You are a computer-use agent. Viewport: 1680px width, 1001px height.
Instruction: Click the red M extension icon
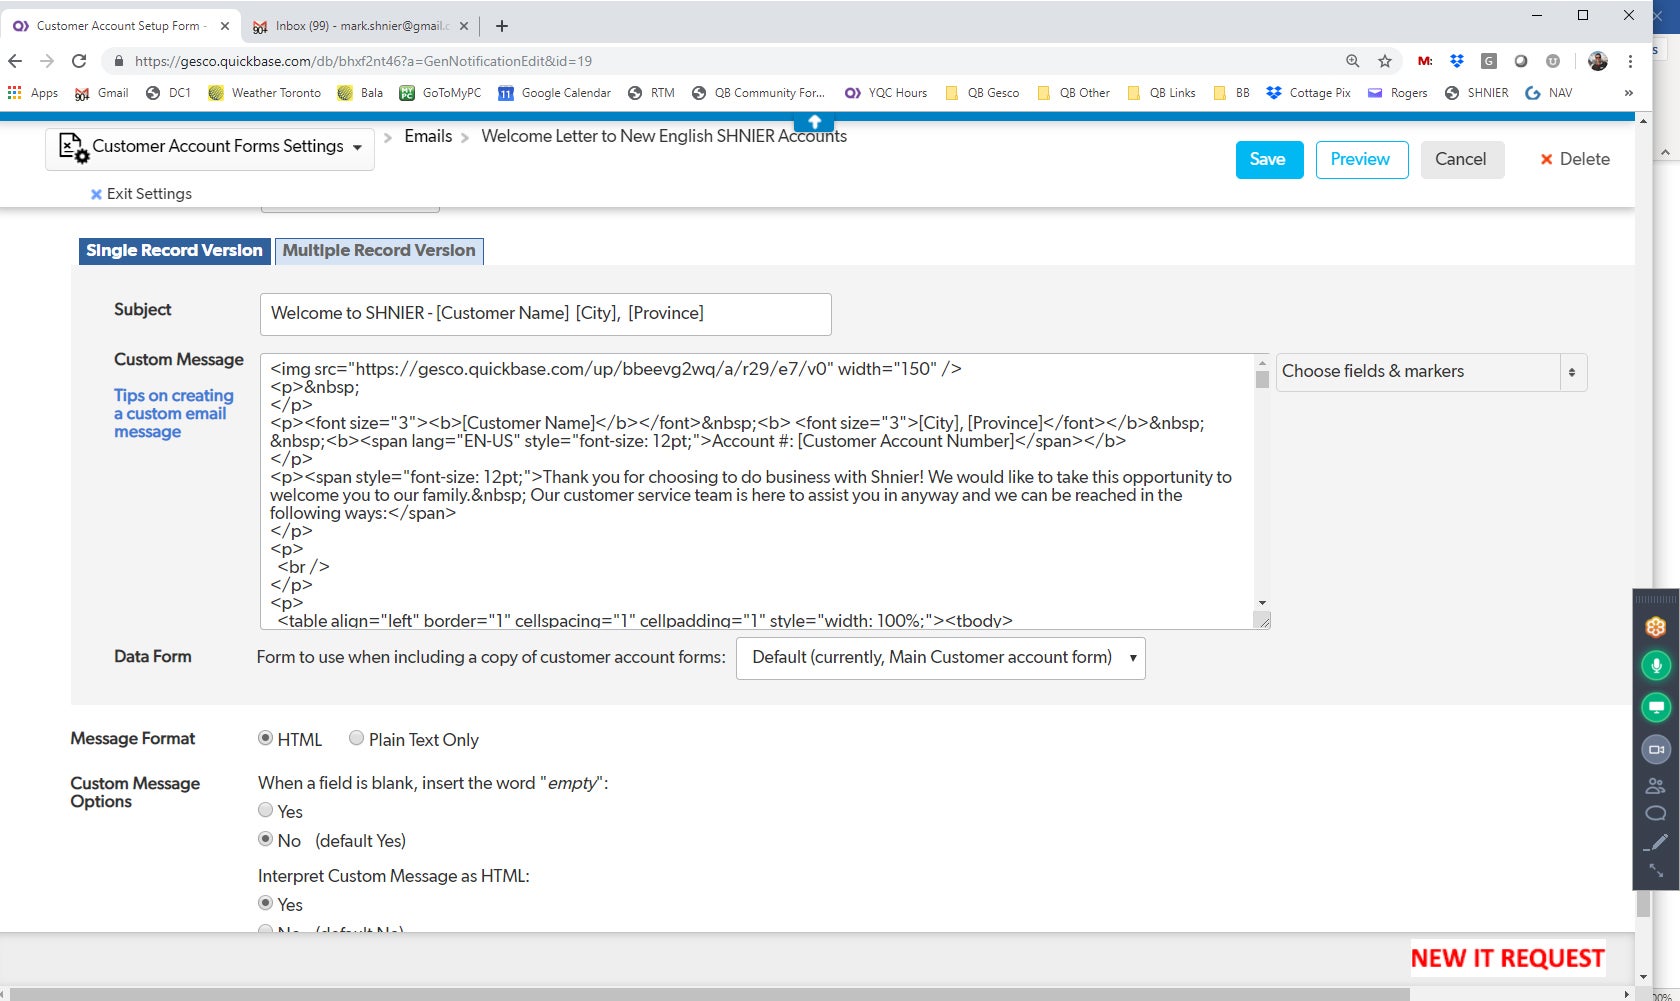[x=1425, y=61]
